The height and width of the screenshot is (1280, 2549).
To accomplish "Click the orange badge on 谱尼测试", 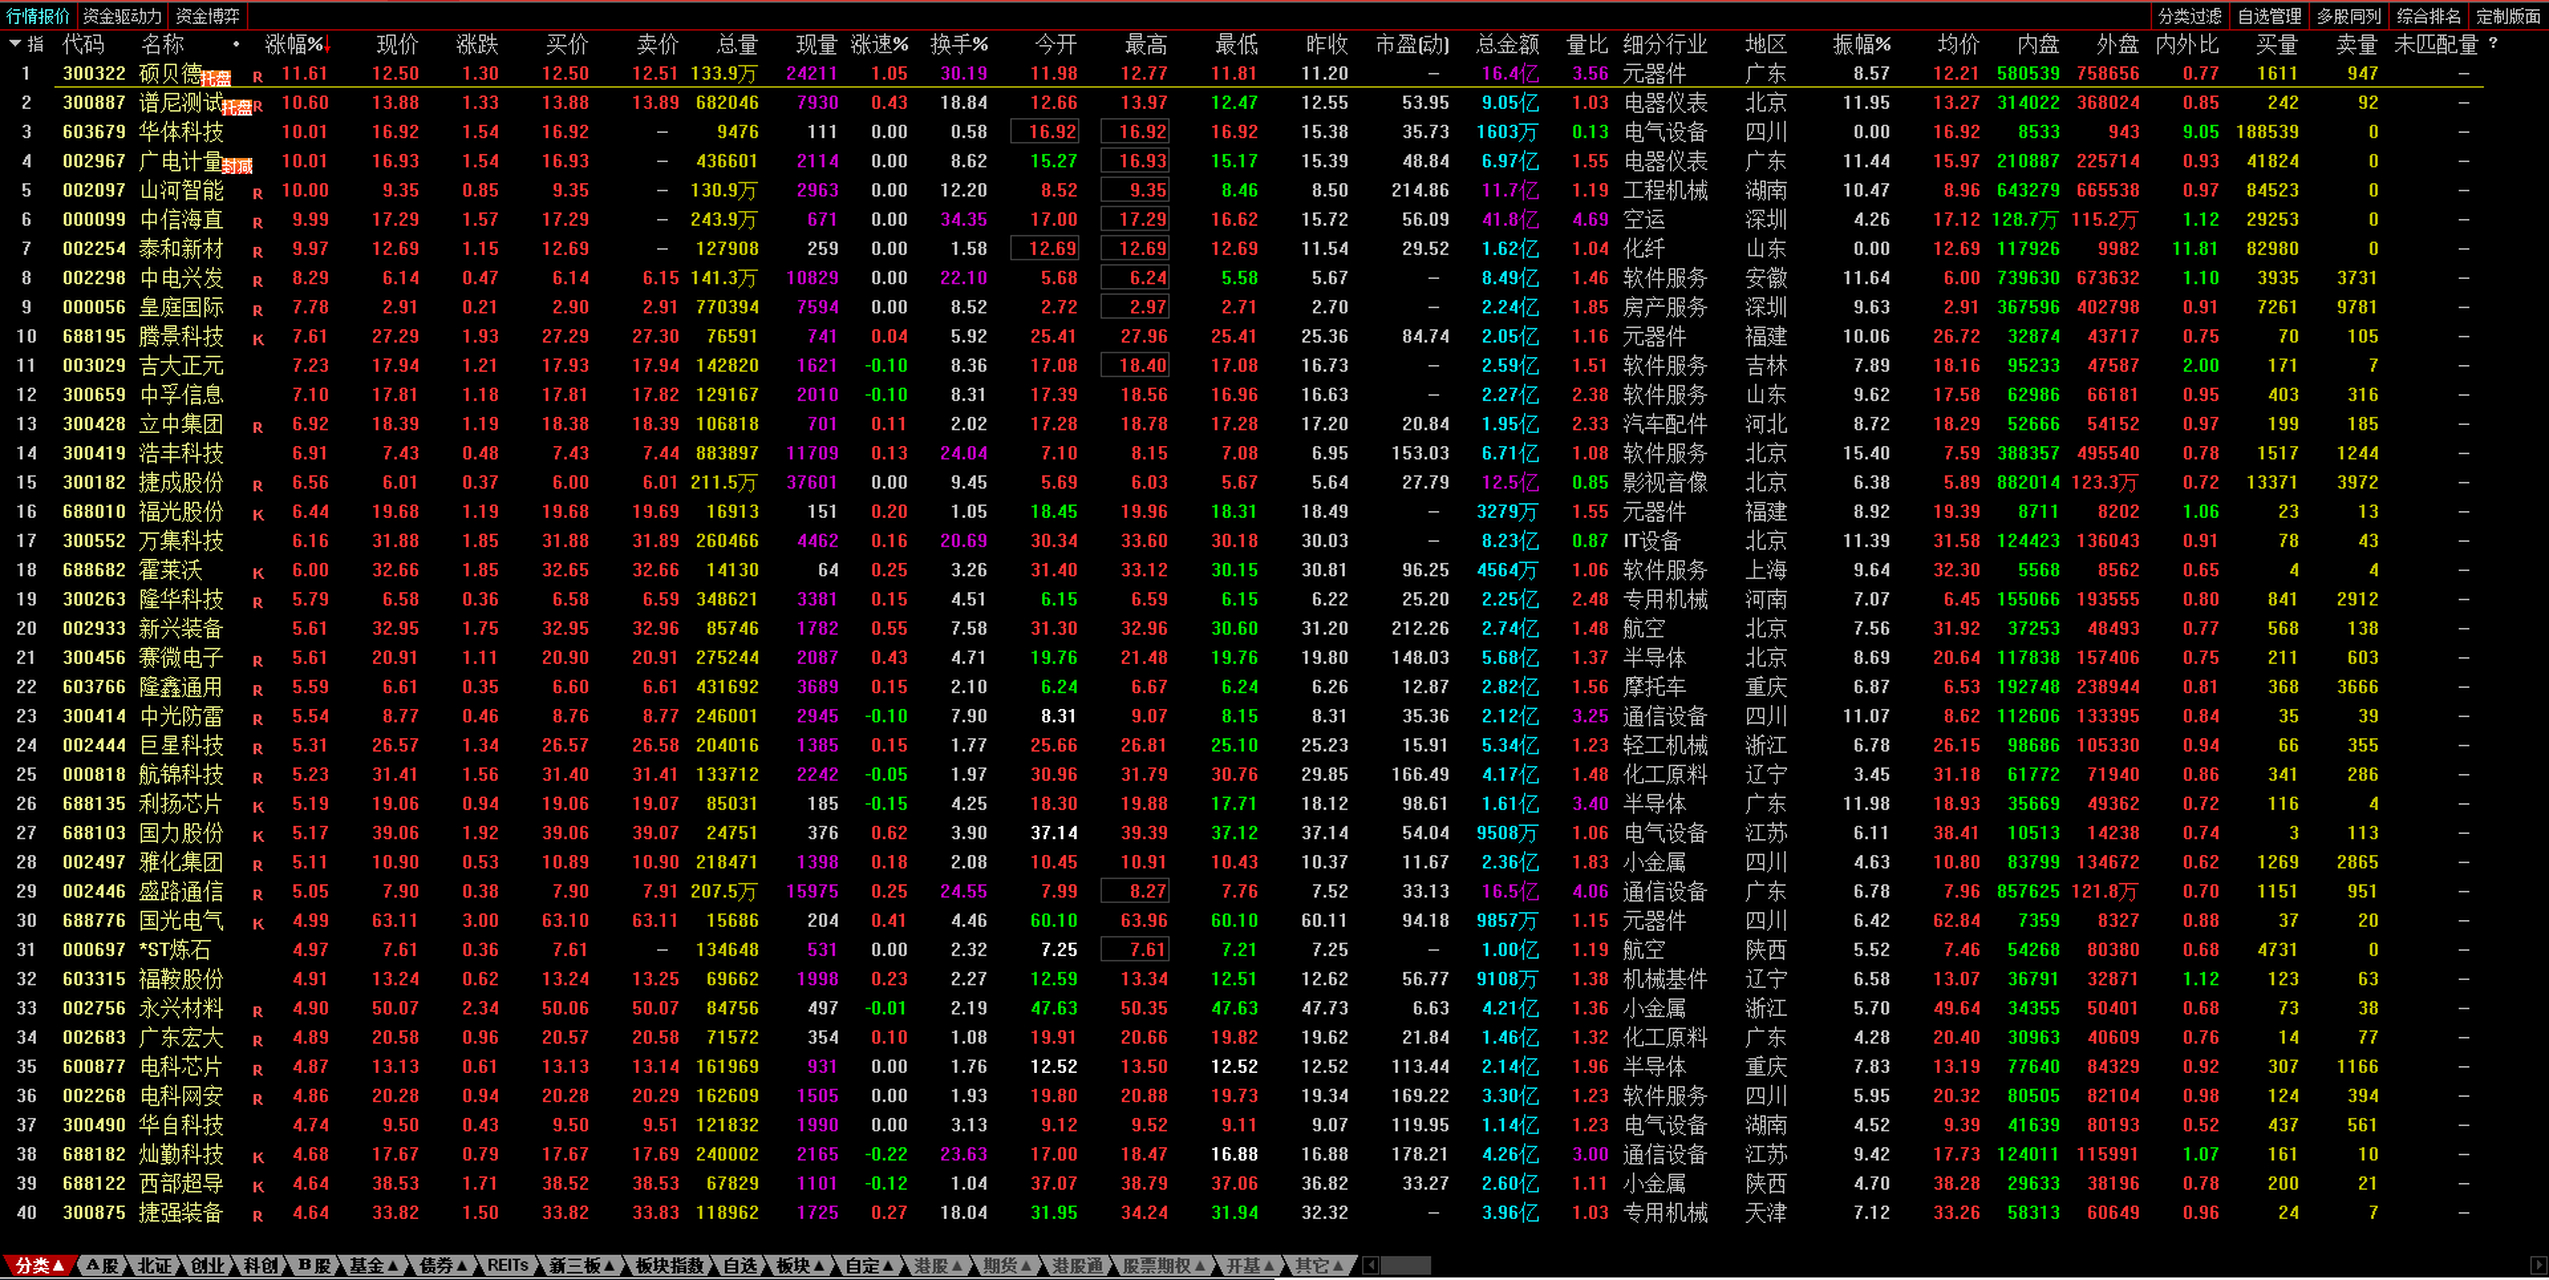I will 237,108.
